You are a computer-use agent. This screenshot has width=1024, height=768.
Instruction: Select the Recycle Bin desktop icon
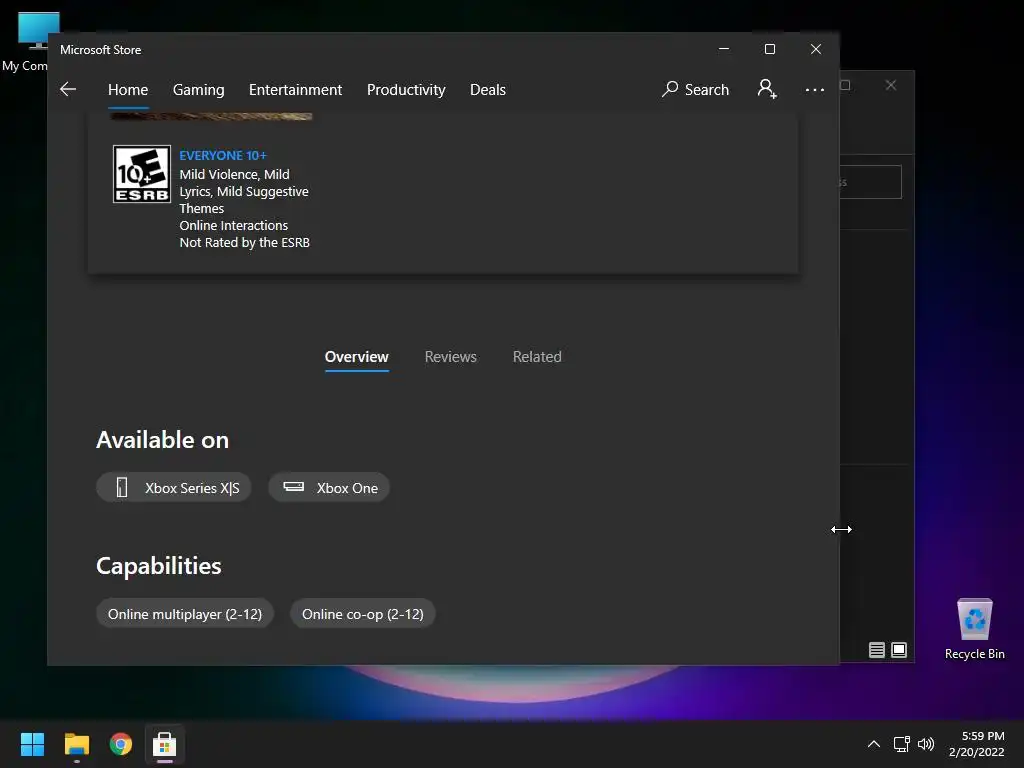point(974,630)
